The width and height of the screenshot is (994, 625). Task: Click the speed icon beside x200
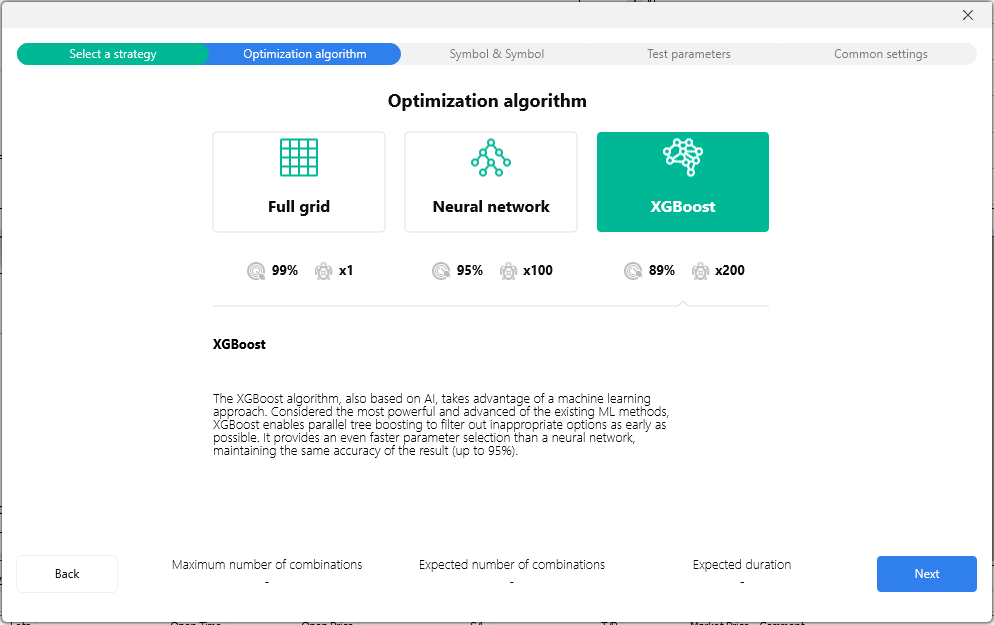coord(699,270)
